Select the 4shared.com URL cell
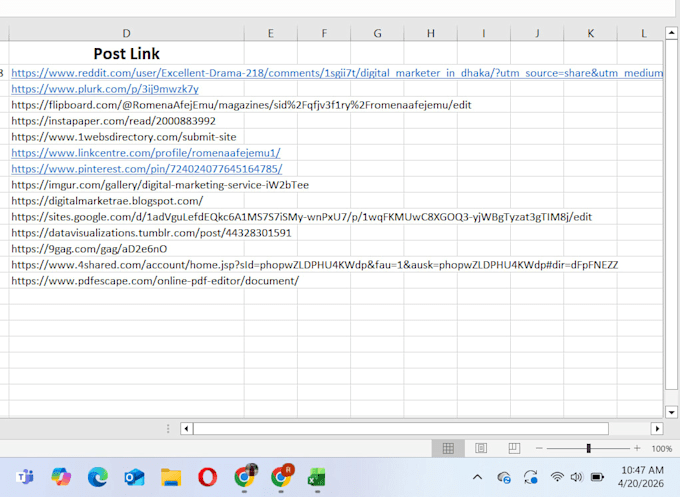Viewport: 680px width, 497px height. coord(314,265)
